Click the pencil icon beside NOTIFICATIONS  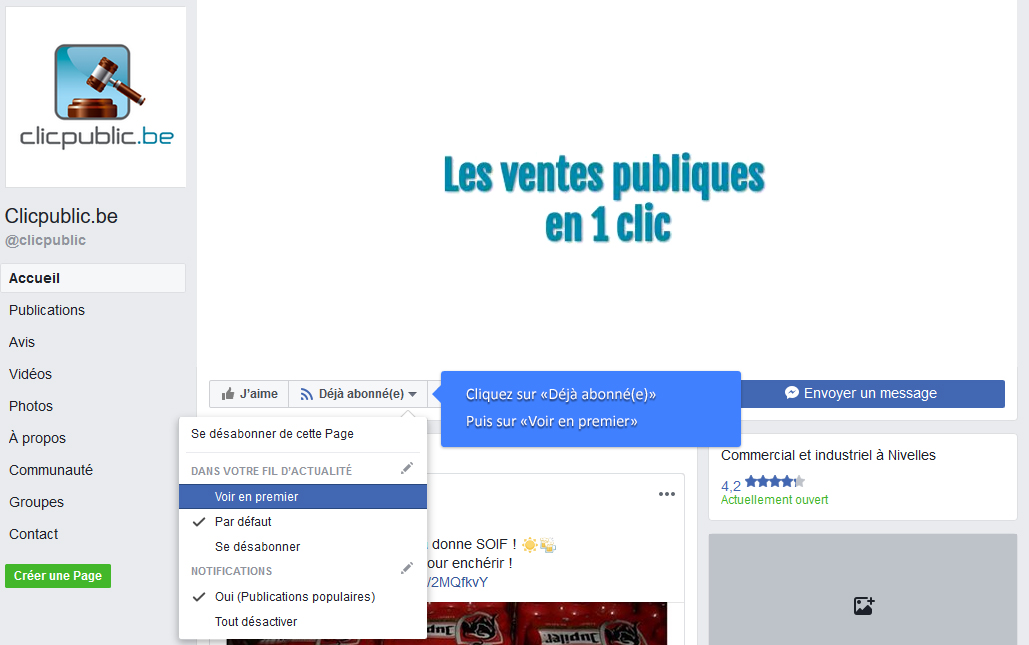point(407,567)
